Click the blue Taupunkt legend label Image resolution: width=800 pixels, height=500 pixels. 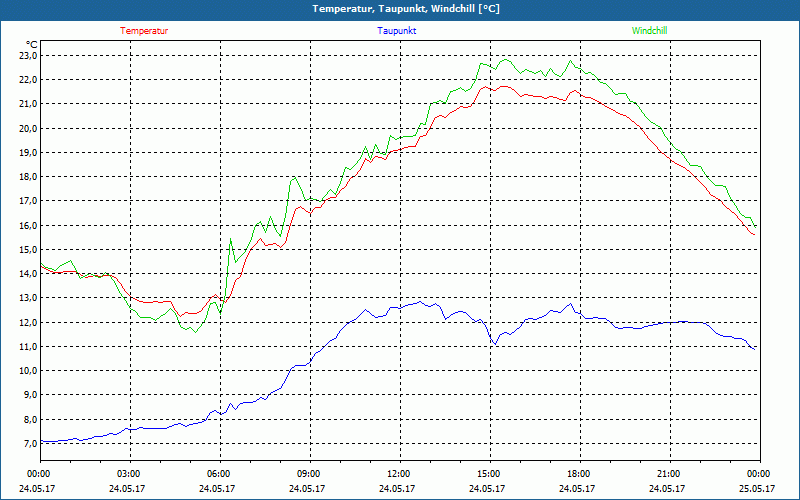[396, 31]
